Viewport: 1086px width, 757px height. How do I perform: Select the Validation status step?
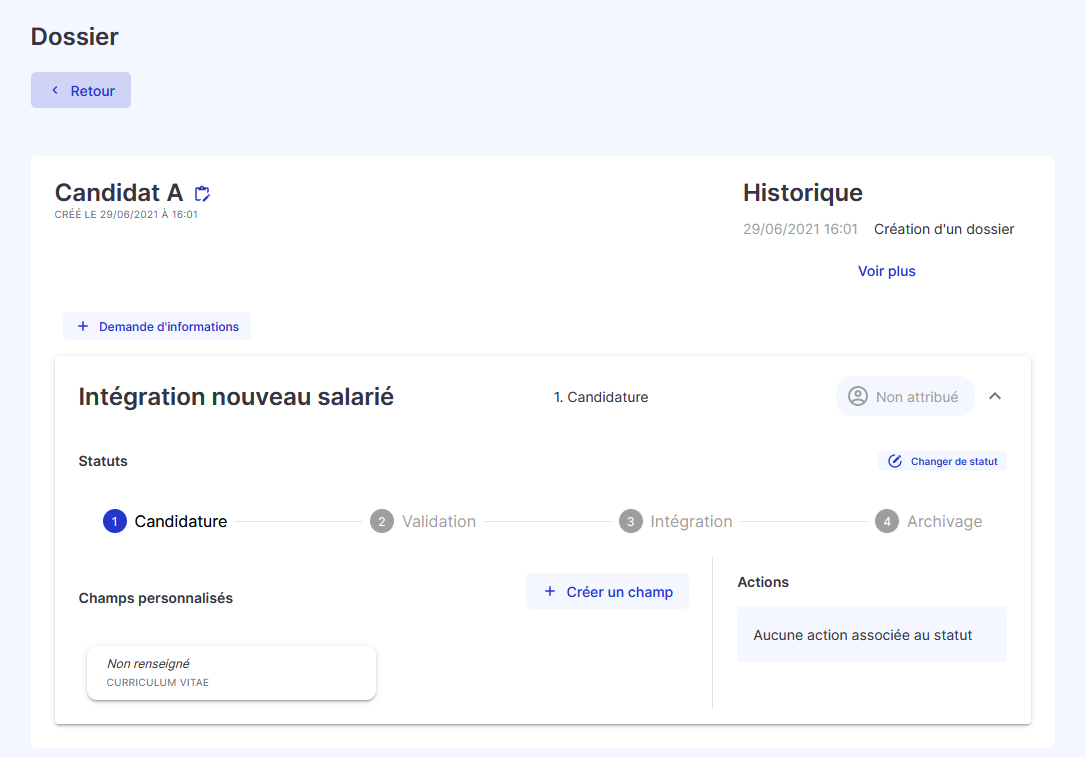(423, 521)
